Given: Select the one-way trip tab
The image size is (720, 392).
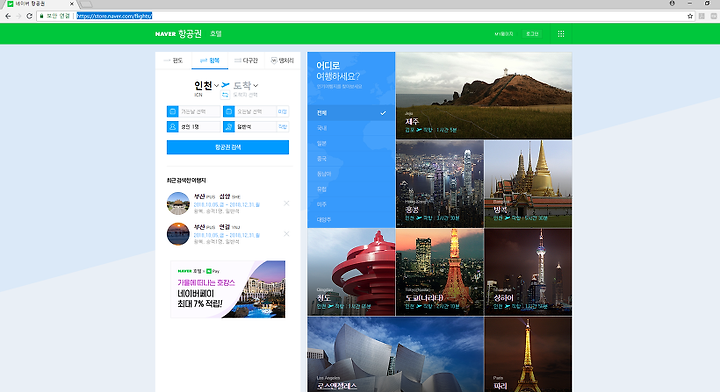Looking at the screenshot, I should coord(173,61).
